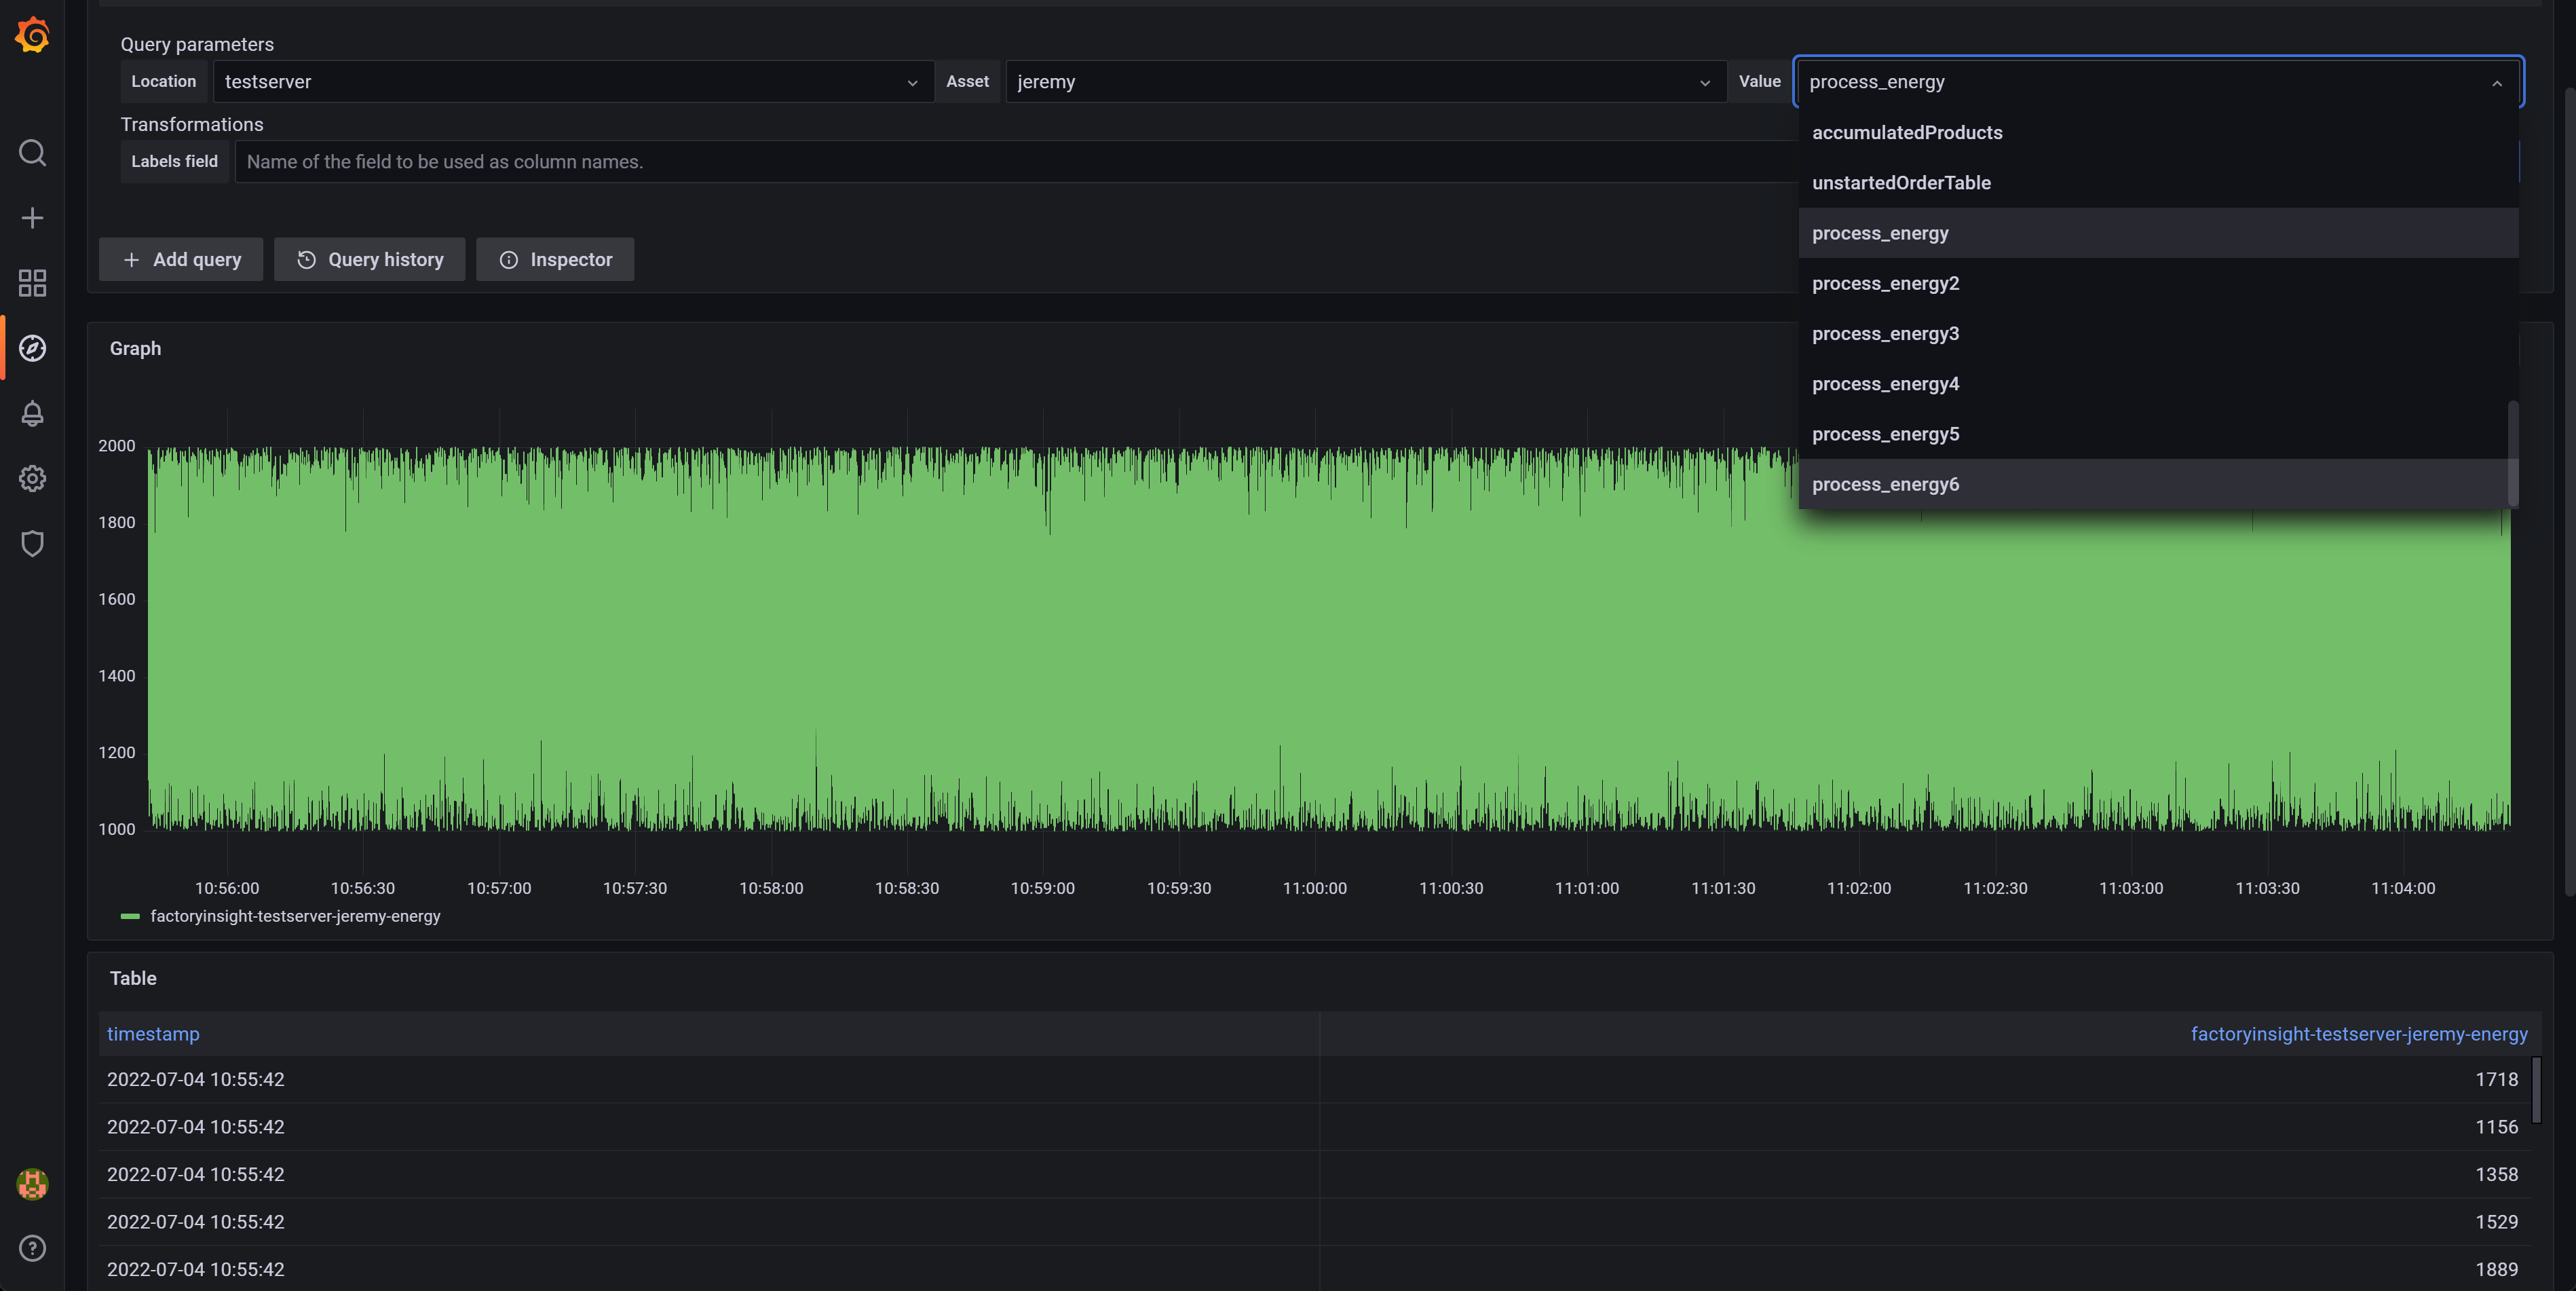
Task: Click the Server Admin shield icon
Action: [32, 543]
